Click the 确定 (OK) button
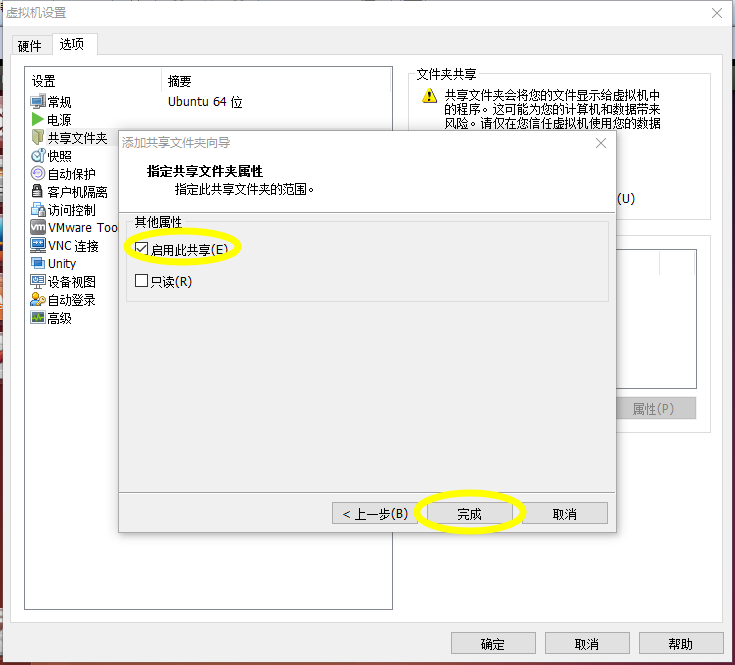735x665 pixels. (x=493, y=643)
